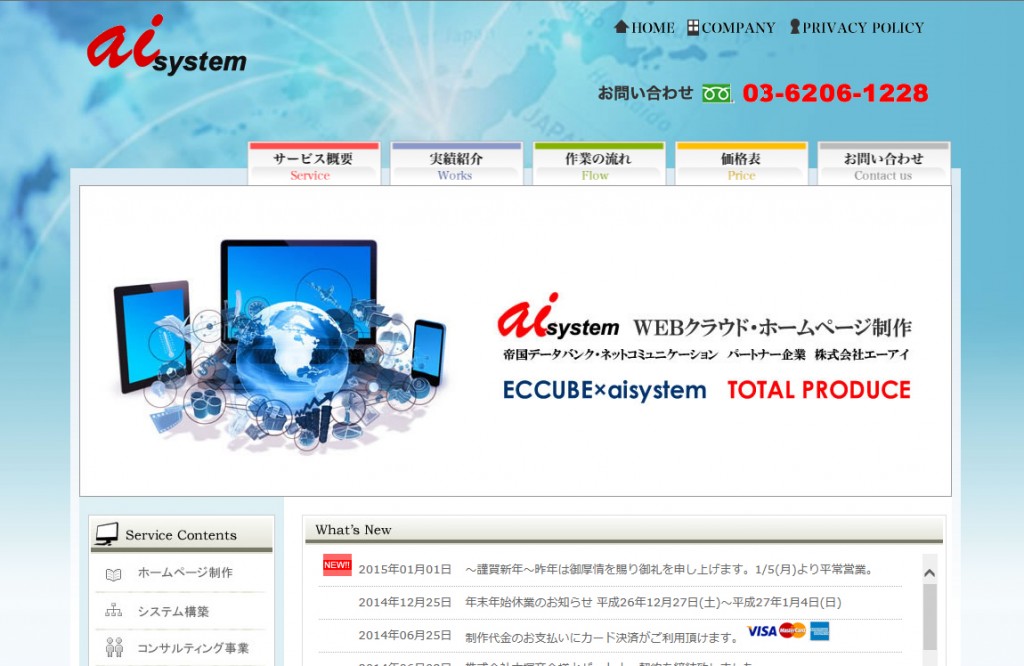The image size is (1024, 666).
Task: Click the 2014年06月25日 news date
Action: pyautogui.click(x=405, y=635)
